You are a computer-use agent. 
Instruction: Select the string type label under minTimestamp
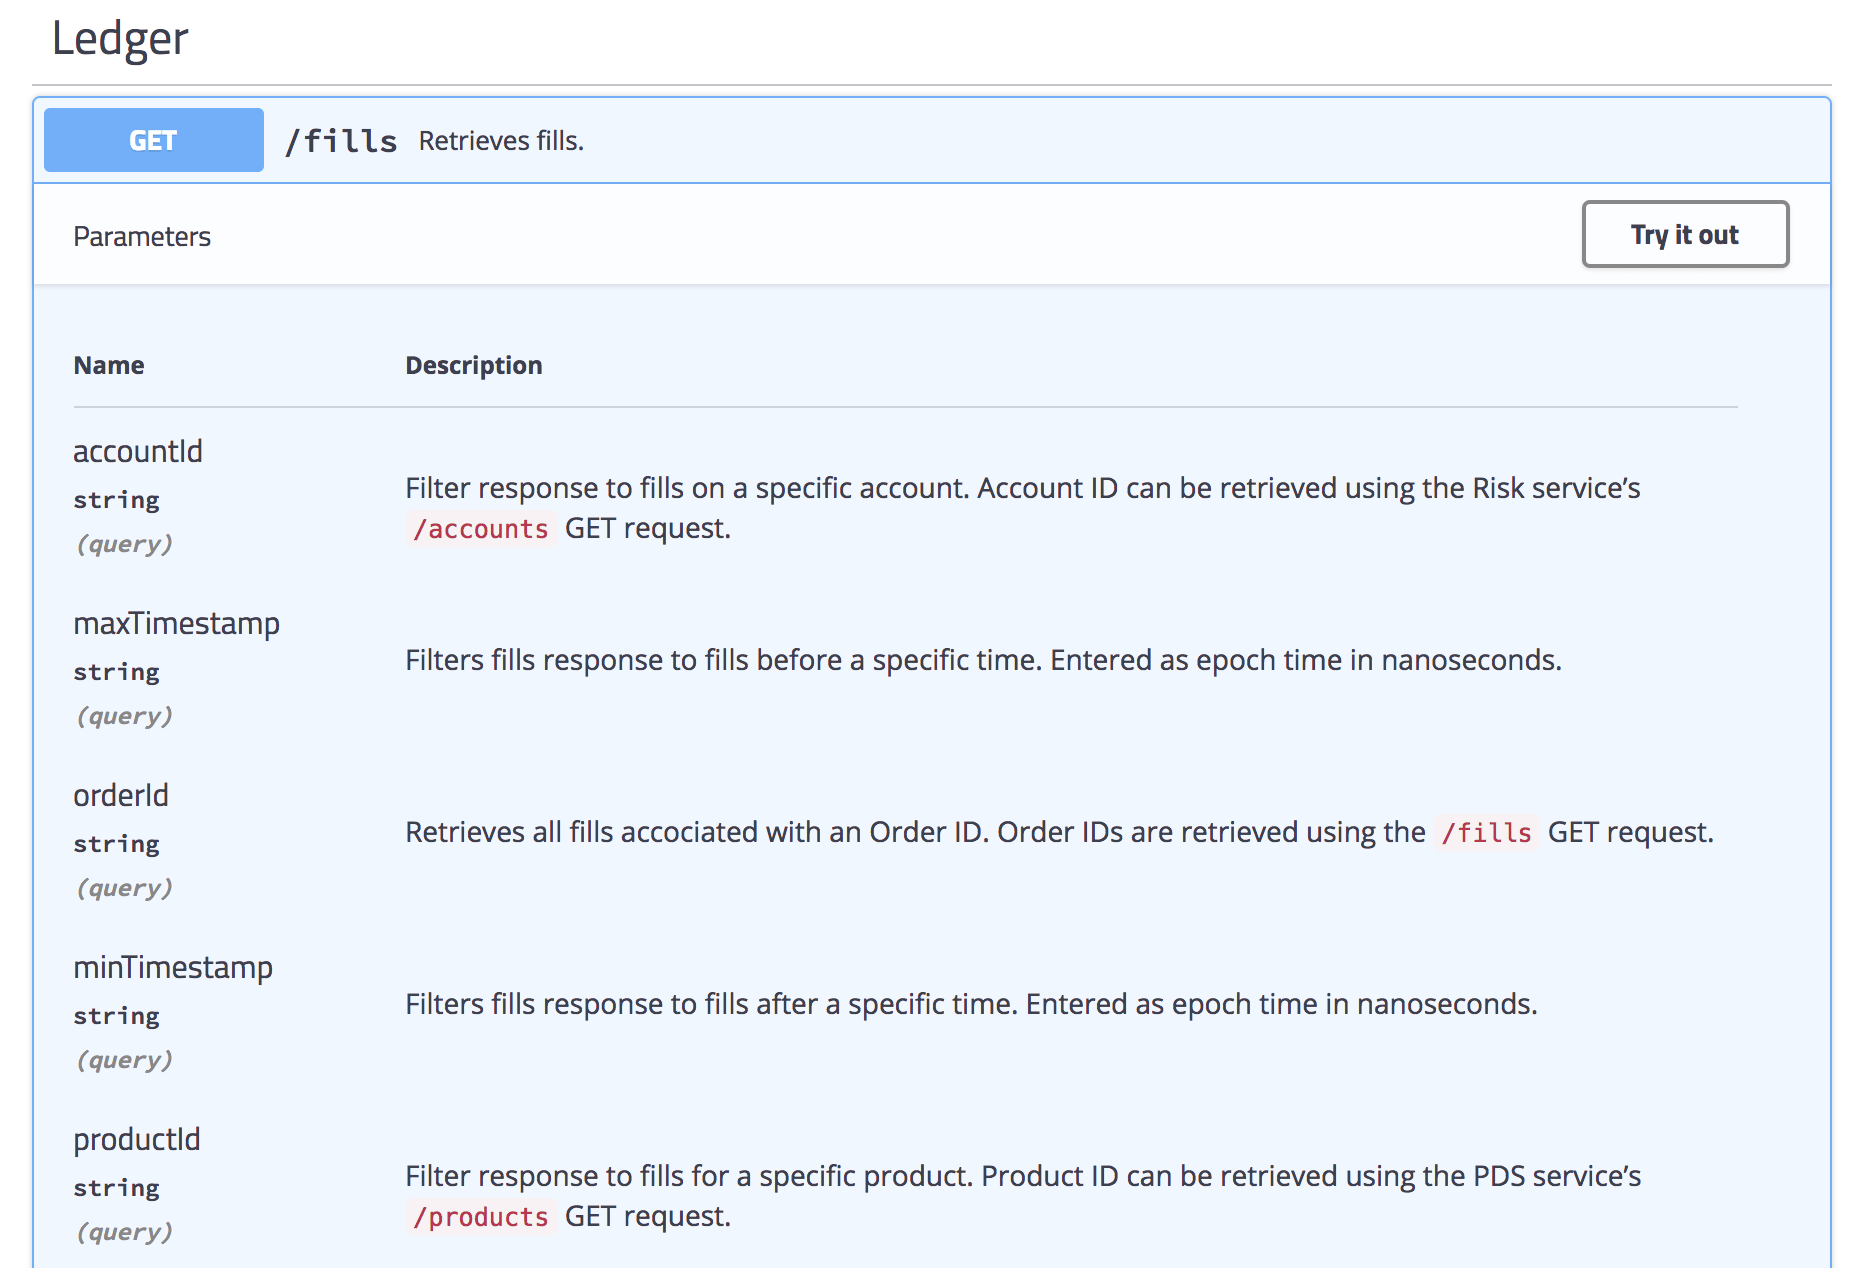point(116,1015)
